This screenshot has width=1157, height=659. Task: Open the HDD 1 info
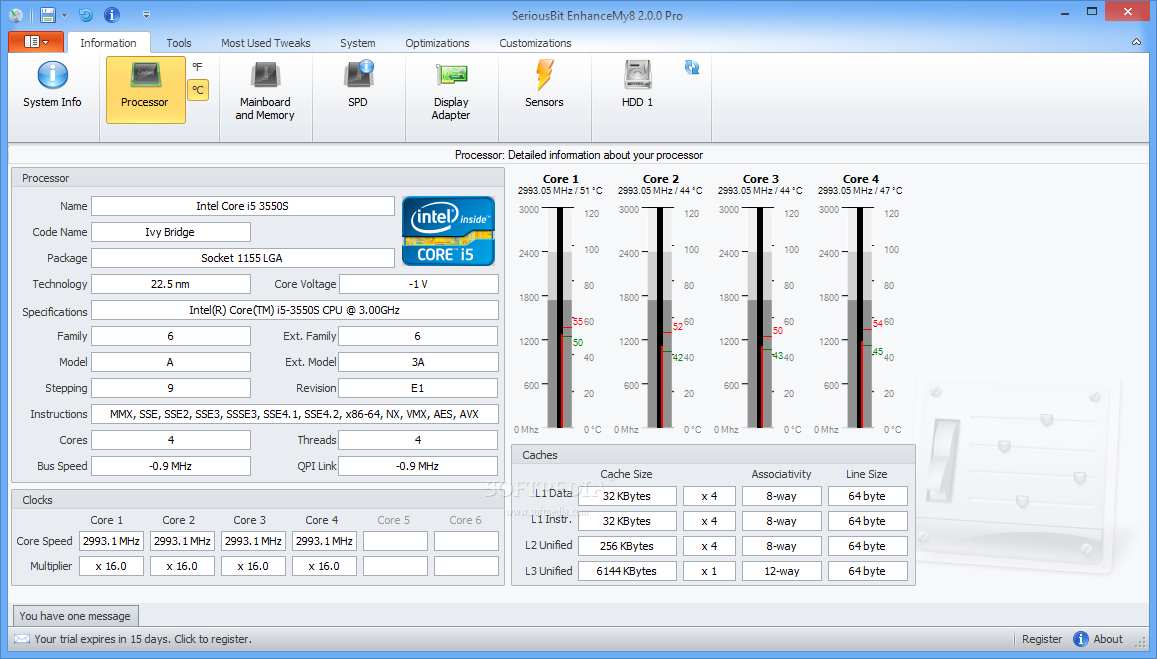pos(638,86)
